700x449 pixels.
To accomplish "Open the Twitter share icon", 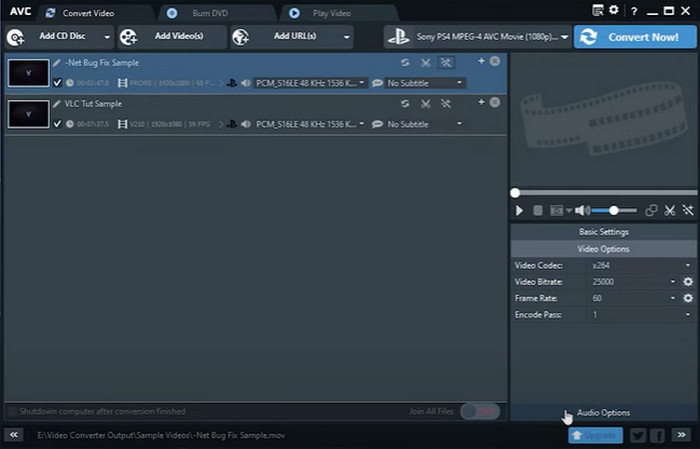I will 638,435.
